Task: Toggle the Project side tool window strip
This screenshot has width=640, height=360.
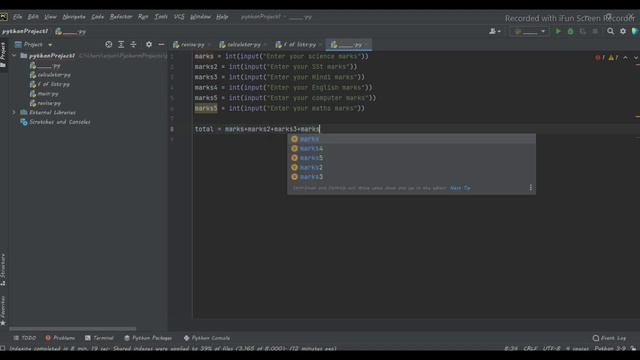Action: 3,55
